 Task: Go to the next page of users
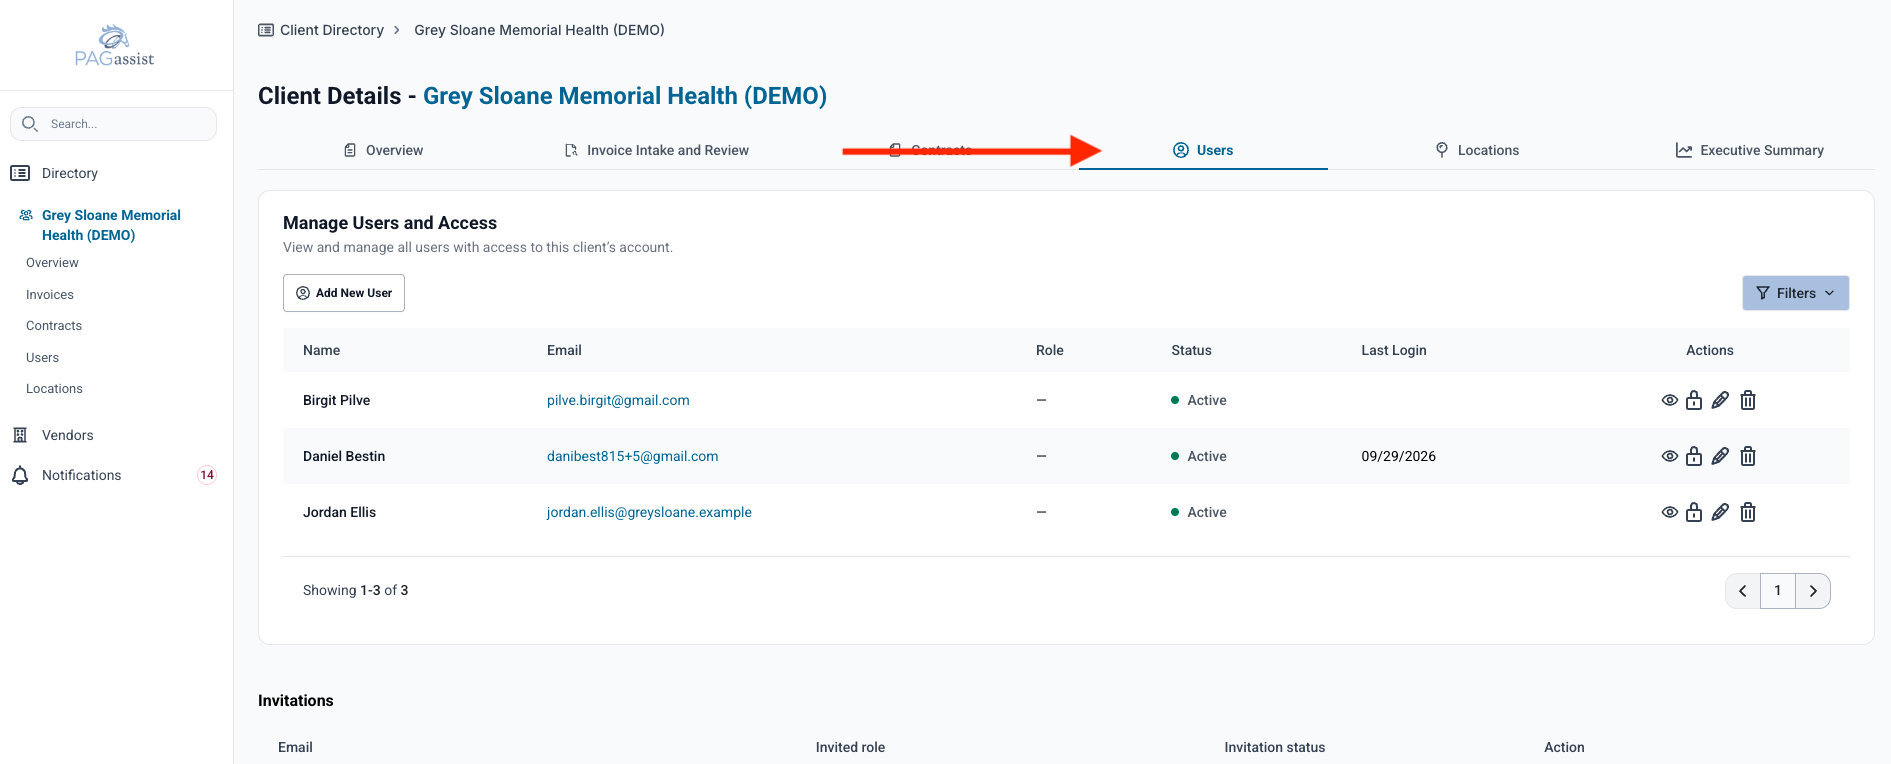1813,591
